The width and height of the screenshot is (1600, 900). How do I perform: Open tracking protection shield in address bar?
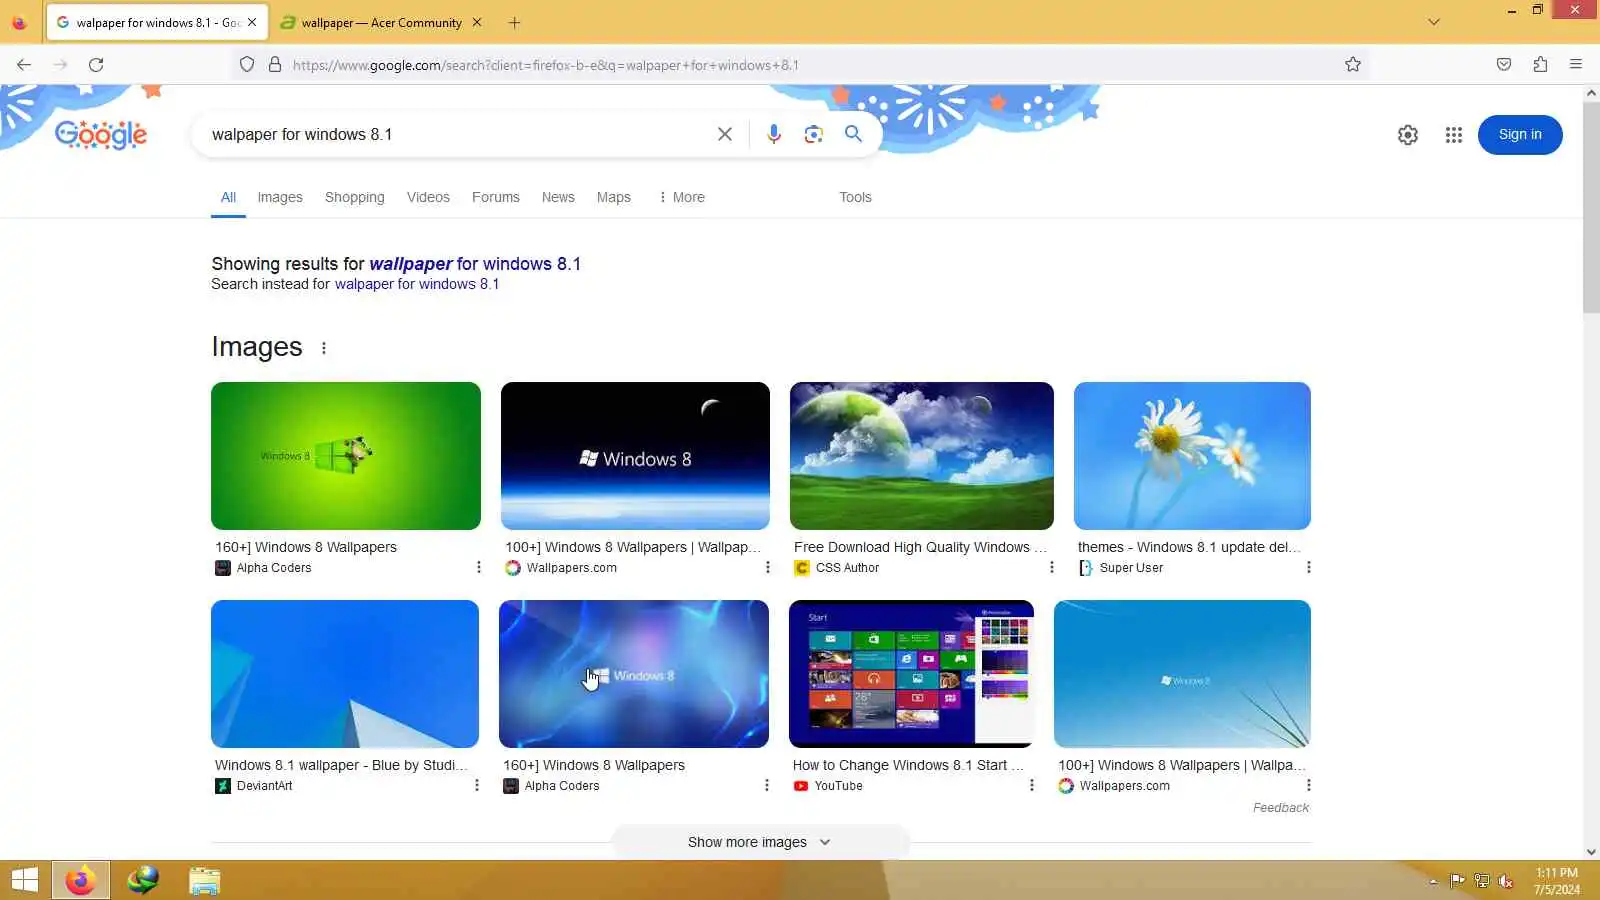[247, 65]
